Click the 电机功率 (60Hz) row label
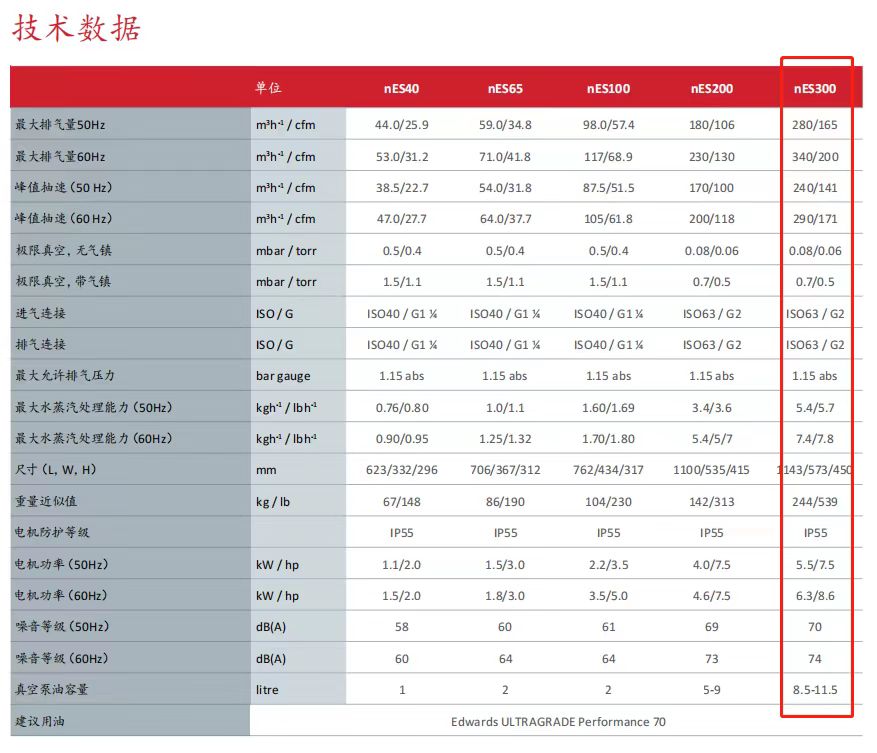The image size is (877, 753). point(62,595)
